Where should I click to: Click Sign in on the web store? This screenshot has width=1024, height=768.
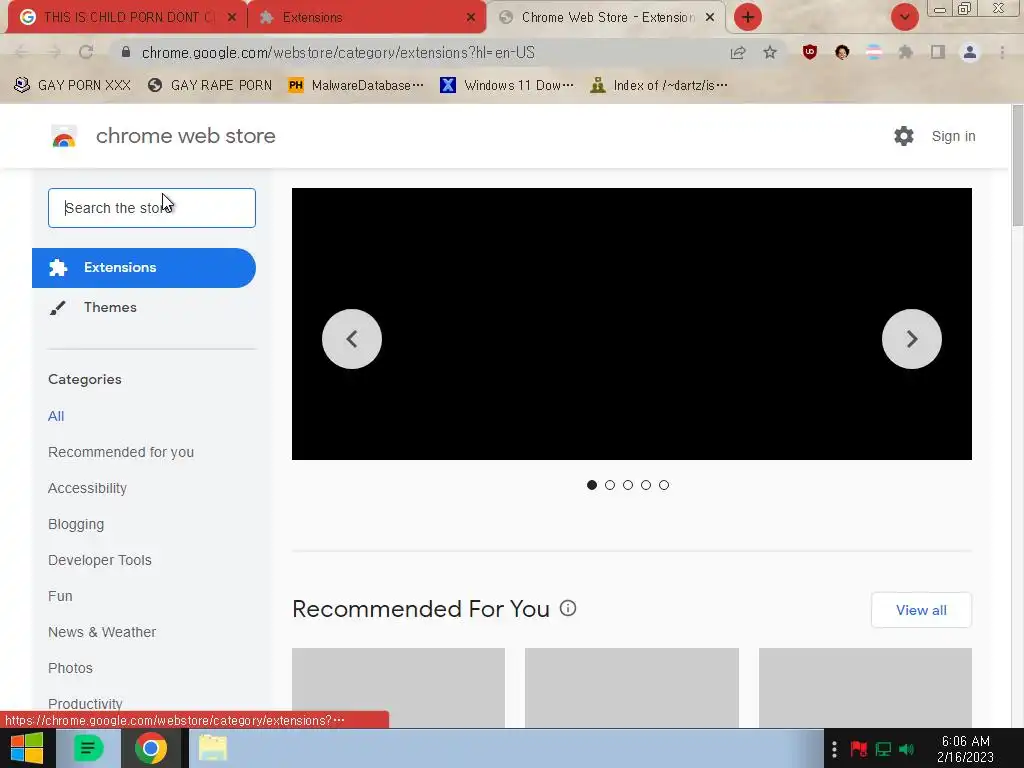click(953, 136)
